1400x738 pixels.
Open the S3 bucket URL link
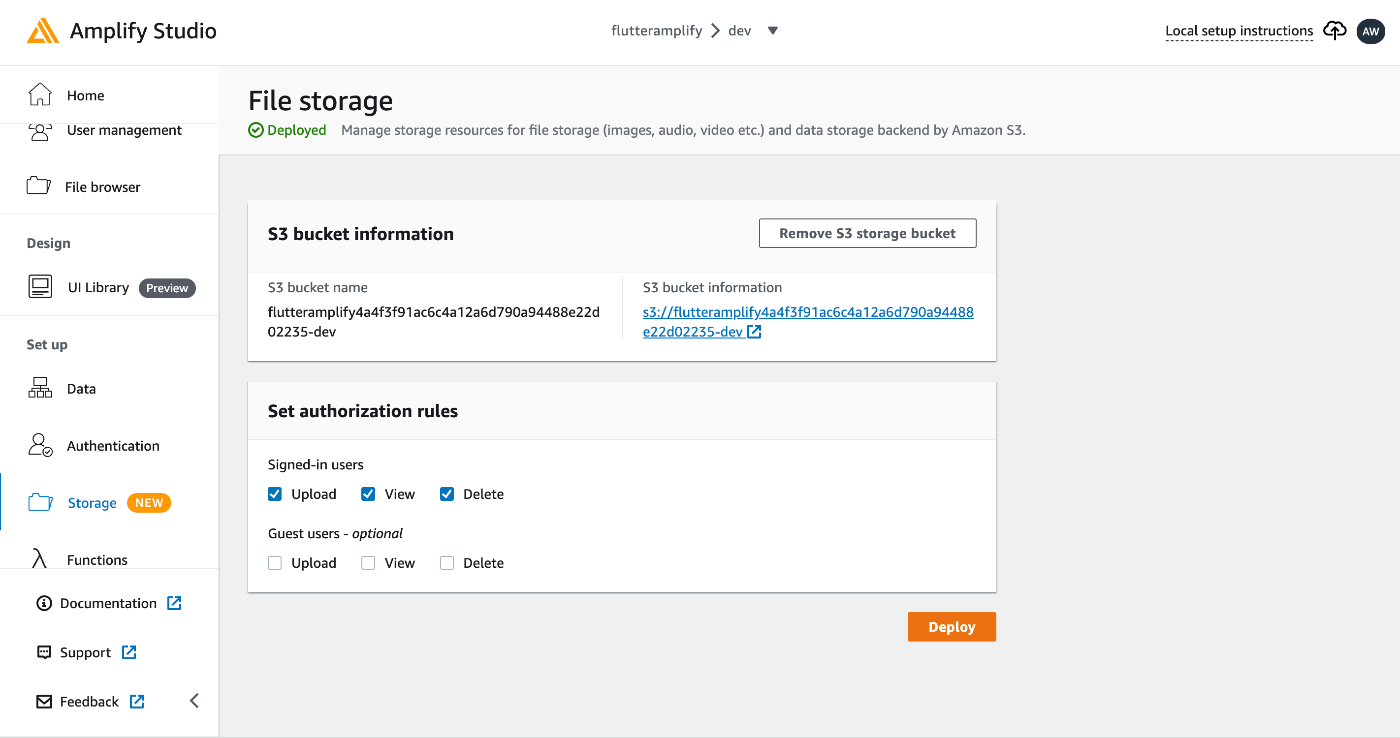[807, 321]
